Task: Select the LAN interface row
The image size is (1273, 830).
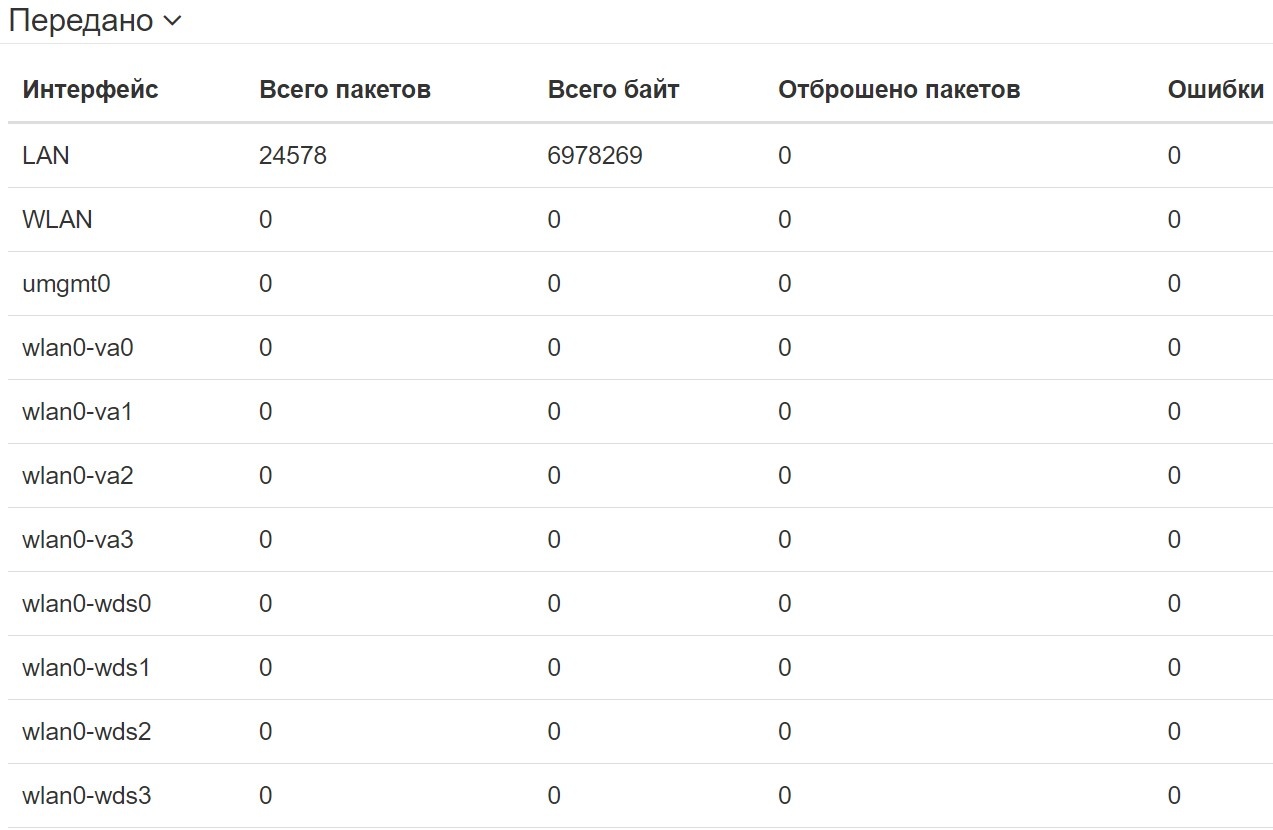Action: coord(46,155)
